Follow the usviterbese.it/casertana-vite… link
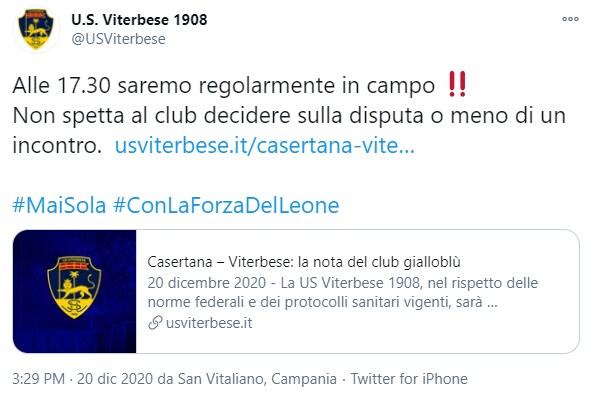The height and width of the screenshot is (403, 593). [265, 145]
